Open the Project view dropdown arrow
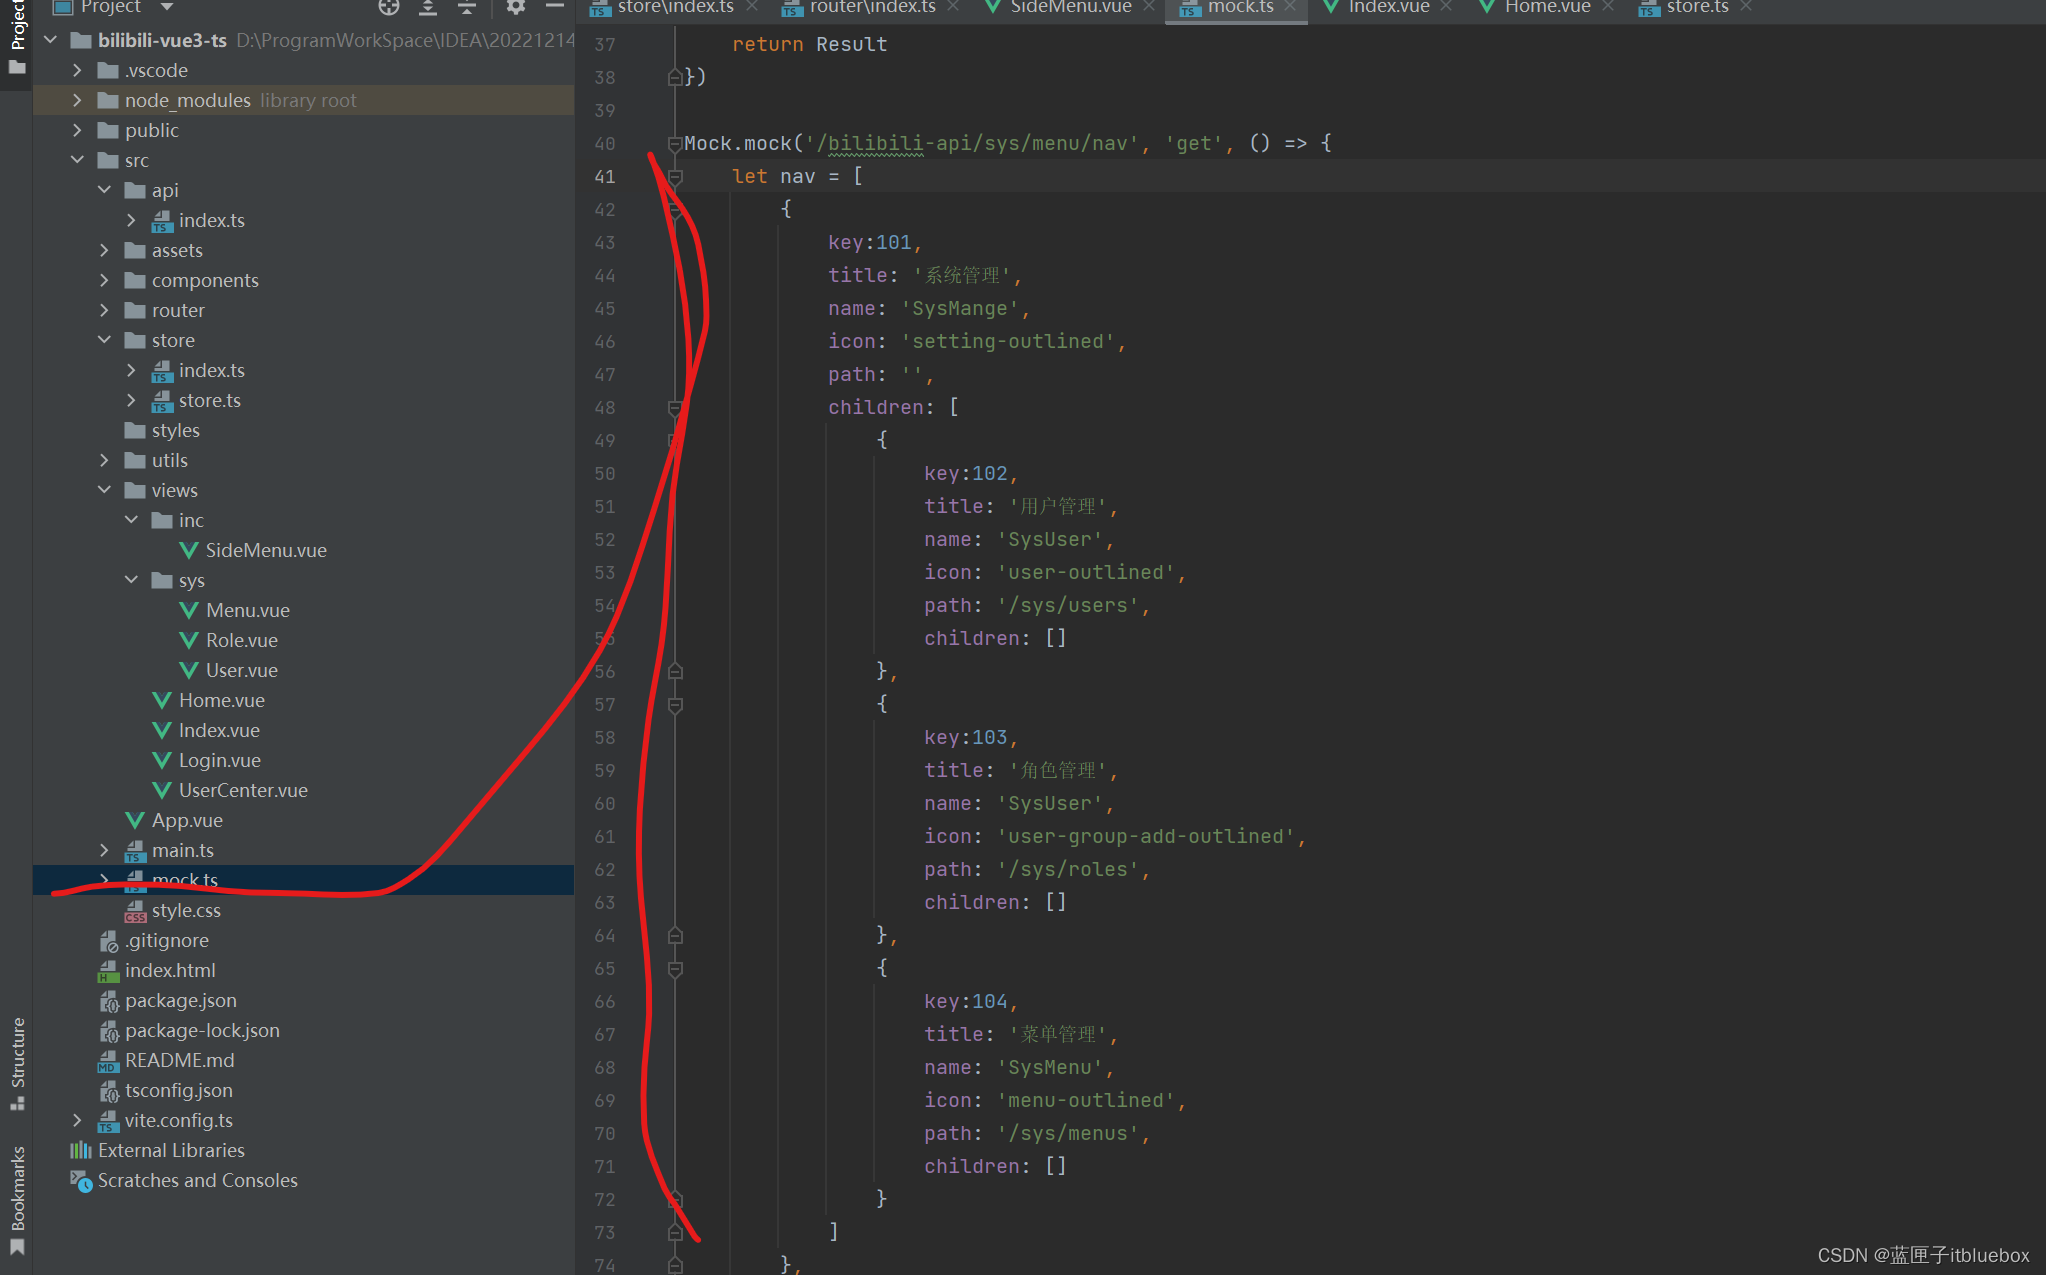The width and height of the screenshot is (2046, 1275). pos(167,7)
